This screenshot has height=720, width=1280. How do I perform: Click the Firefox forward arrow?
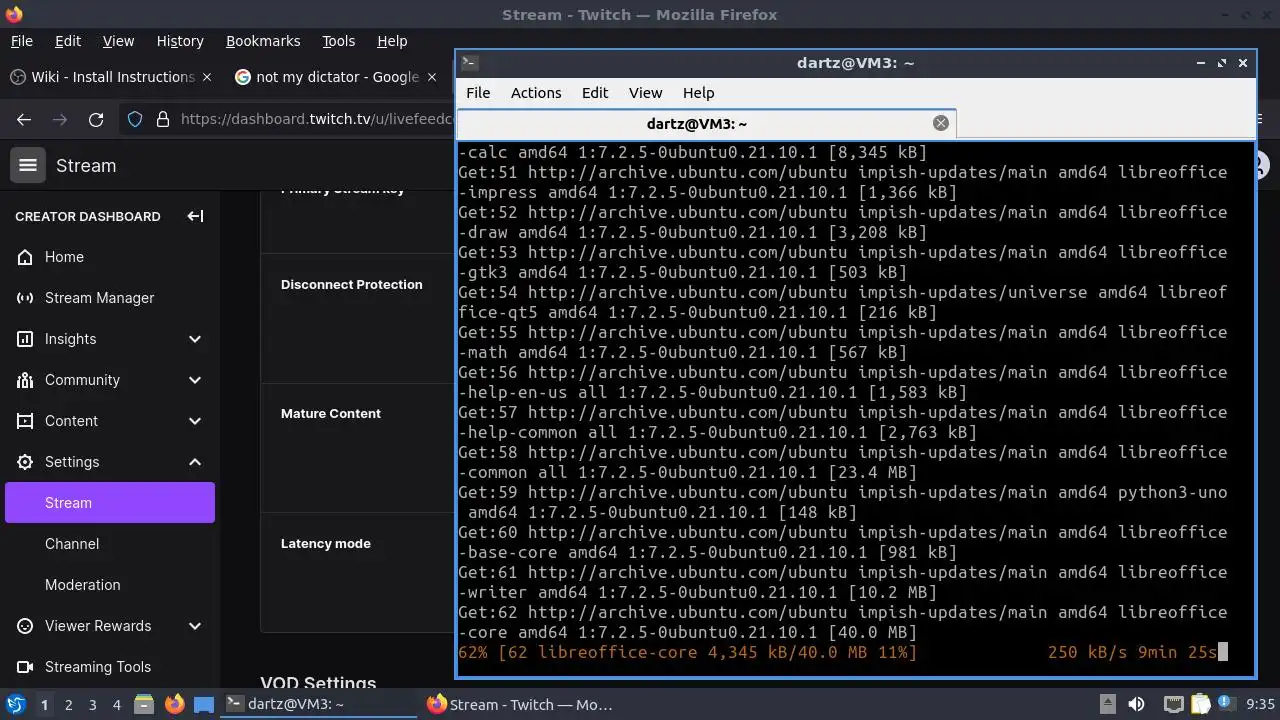click(x=60, y=119)
